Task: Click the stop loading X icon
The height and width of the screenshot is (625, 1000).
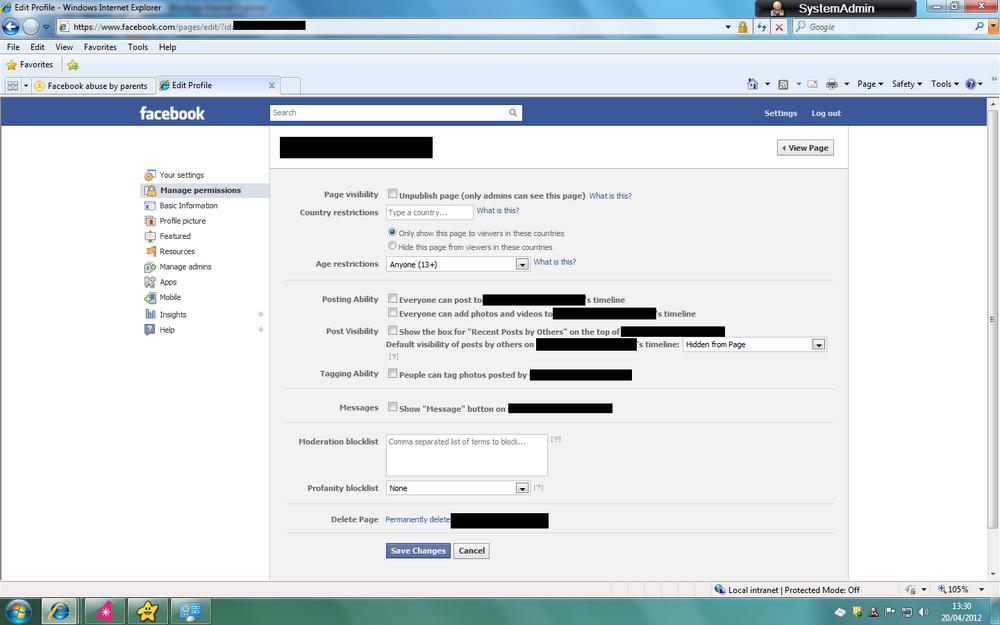Action: pos(779,27)
